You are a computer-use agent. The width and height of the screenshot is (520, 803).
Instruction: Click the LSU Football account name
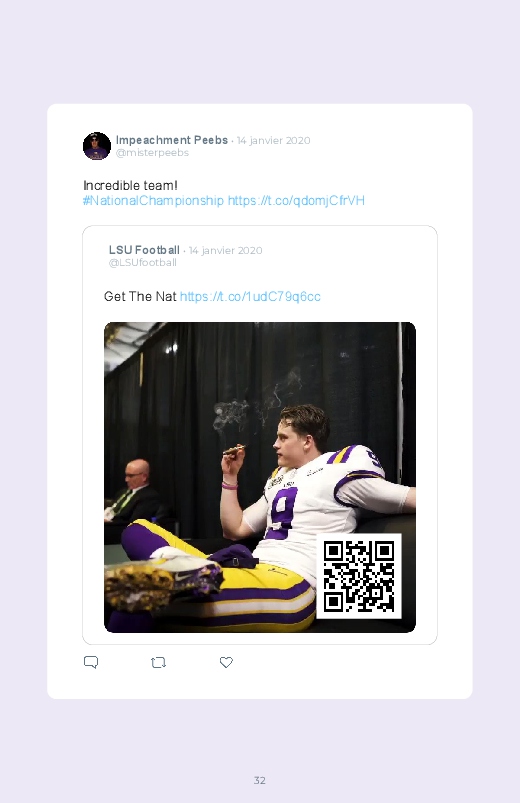coord(144,250)
